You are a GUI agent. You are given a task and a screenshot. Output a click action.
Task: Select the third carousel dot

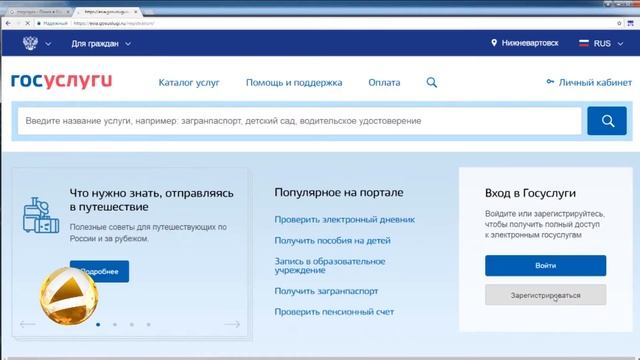coord(132,324)
